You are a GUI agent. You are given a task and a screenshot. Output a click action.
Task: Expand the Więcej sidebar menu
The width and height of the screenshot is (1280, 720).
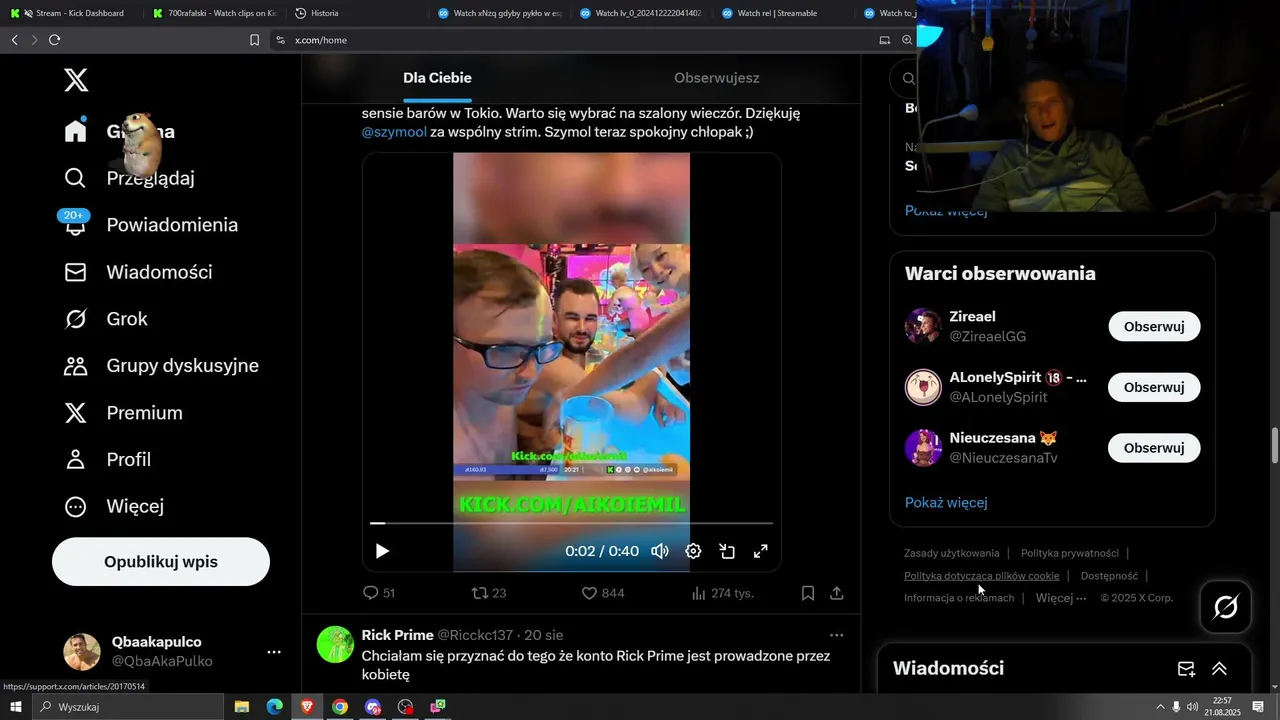click(x=114, y=507)
